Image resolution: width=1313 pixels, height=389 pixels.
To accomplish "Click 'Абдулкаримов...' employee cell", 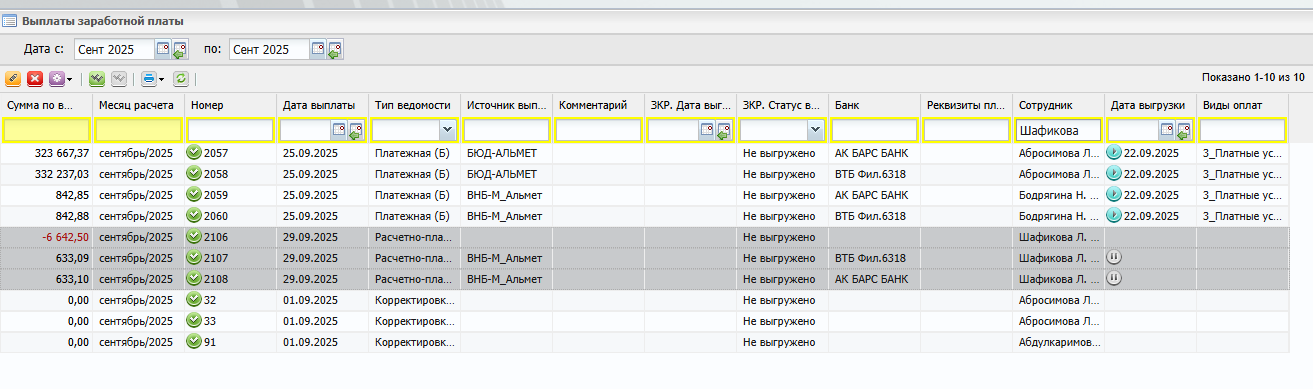I will 1059,342.
